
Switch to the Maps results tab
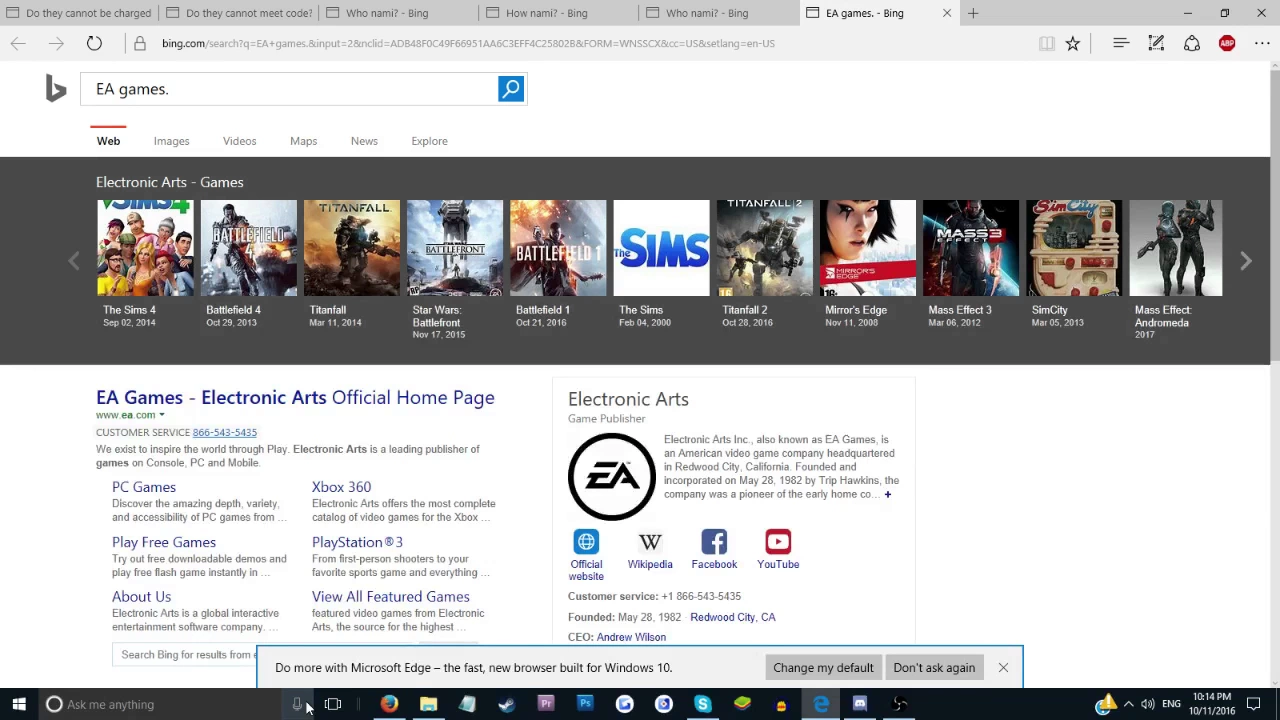[x=303, y=141]
